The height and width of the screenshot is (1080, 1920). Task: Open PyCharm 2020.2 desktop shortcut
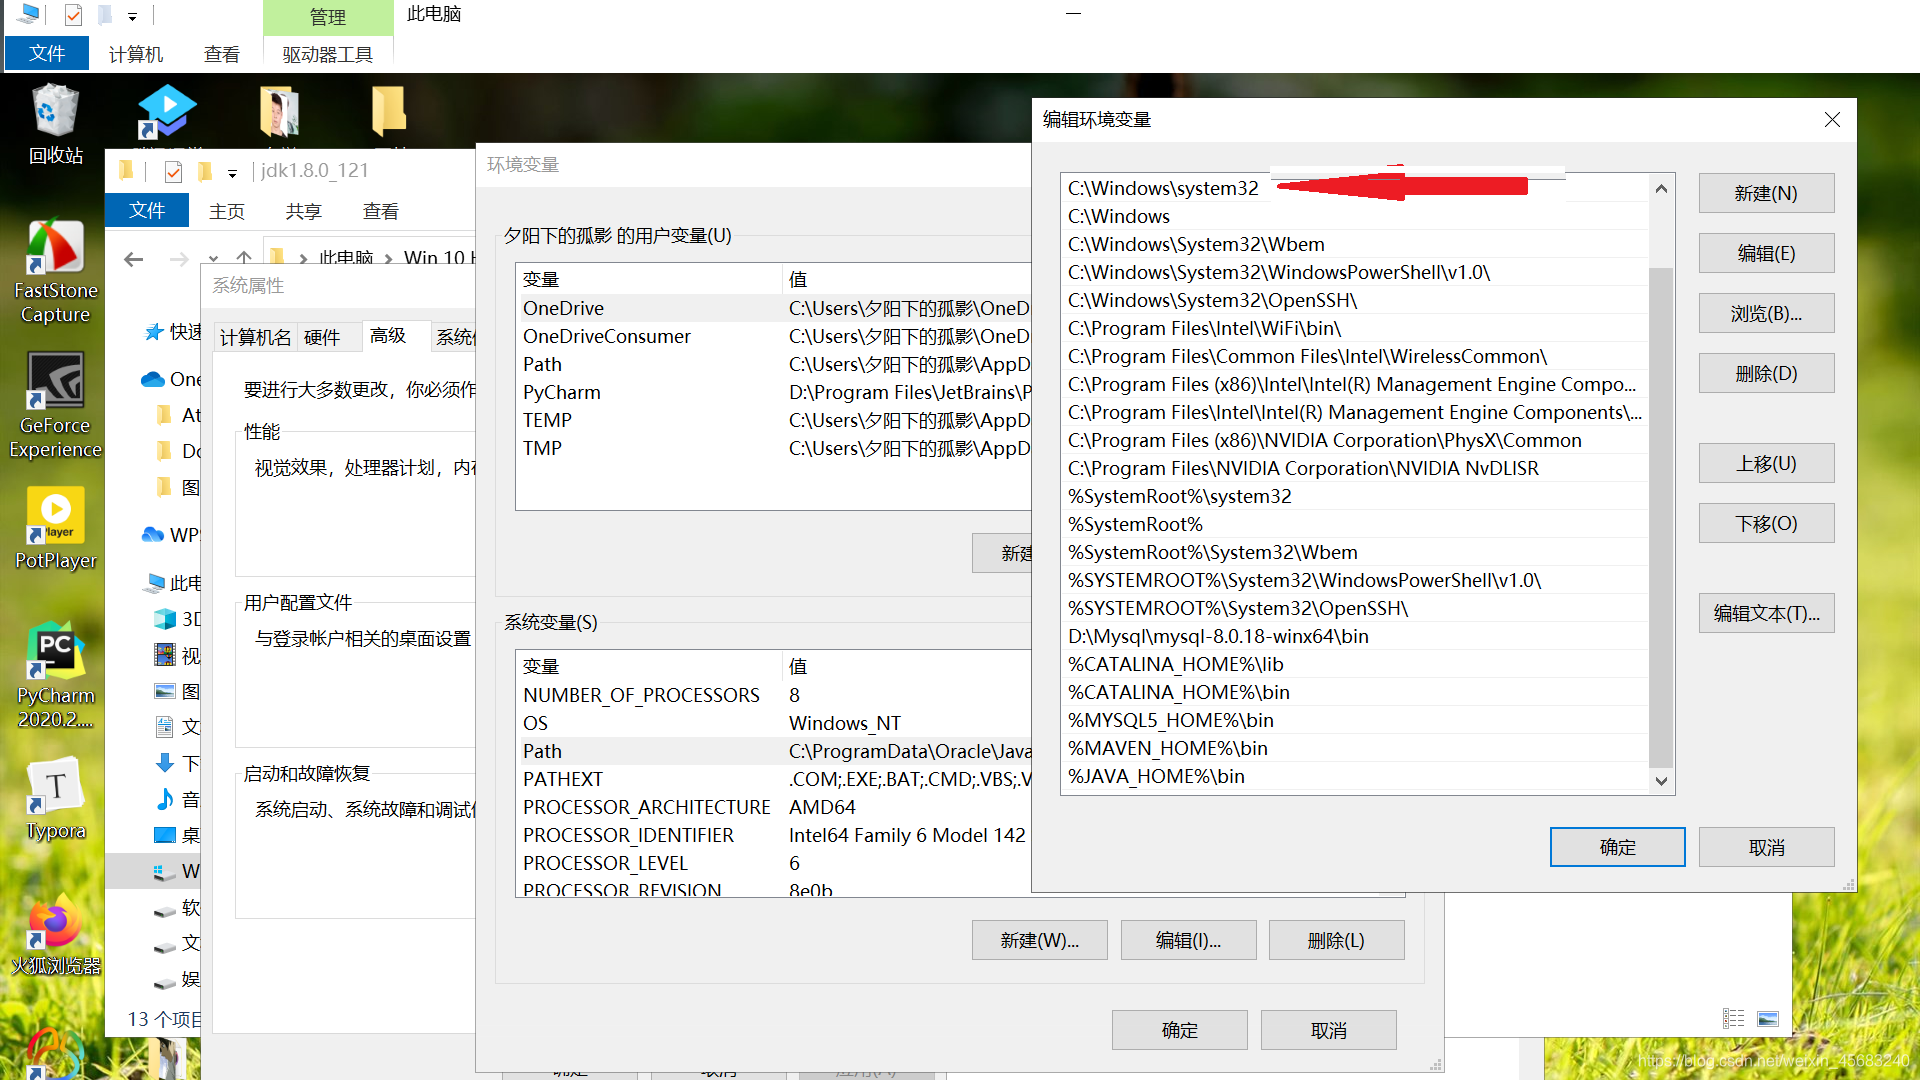coord(55,675)
